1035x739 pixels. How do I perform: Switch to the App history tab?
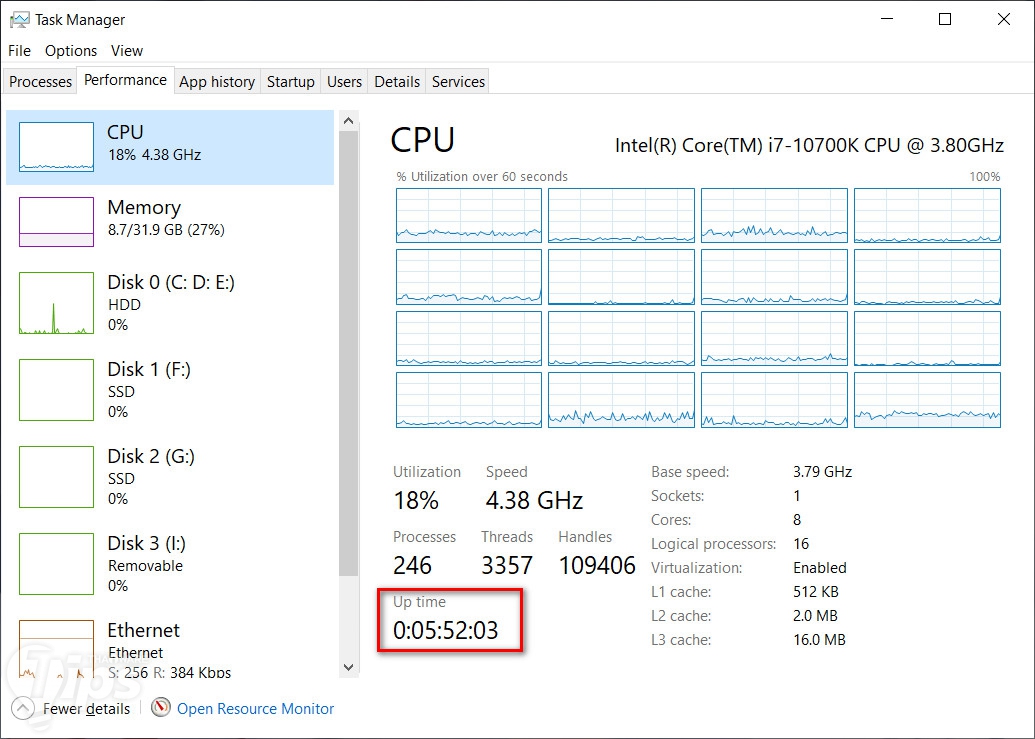tap(217, 82)
